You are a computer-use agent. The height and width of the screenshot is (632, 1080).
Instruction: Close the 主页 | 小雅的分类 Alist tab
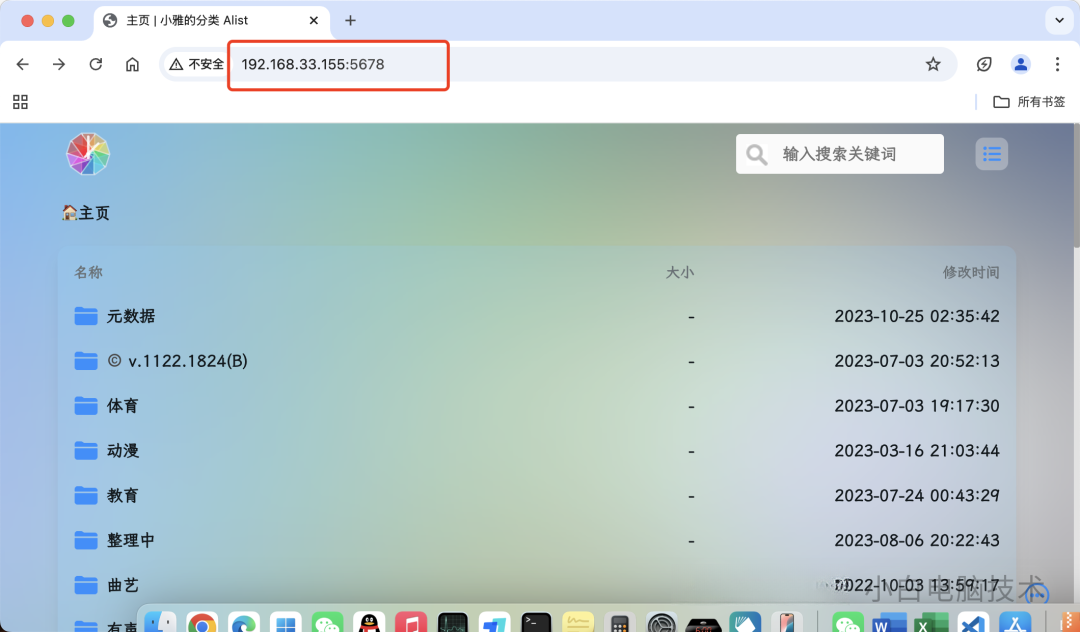click(313, 21)
